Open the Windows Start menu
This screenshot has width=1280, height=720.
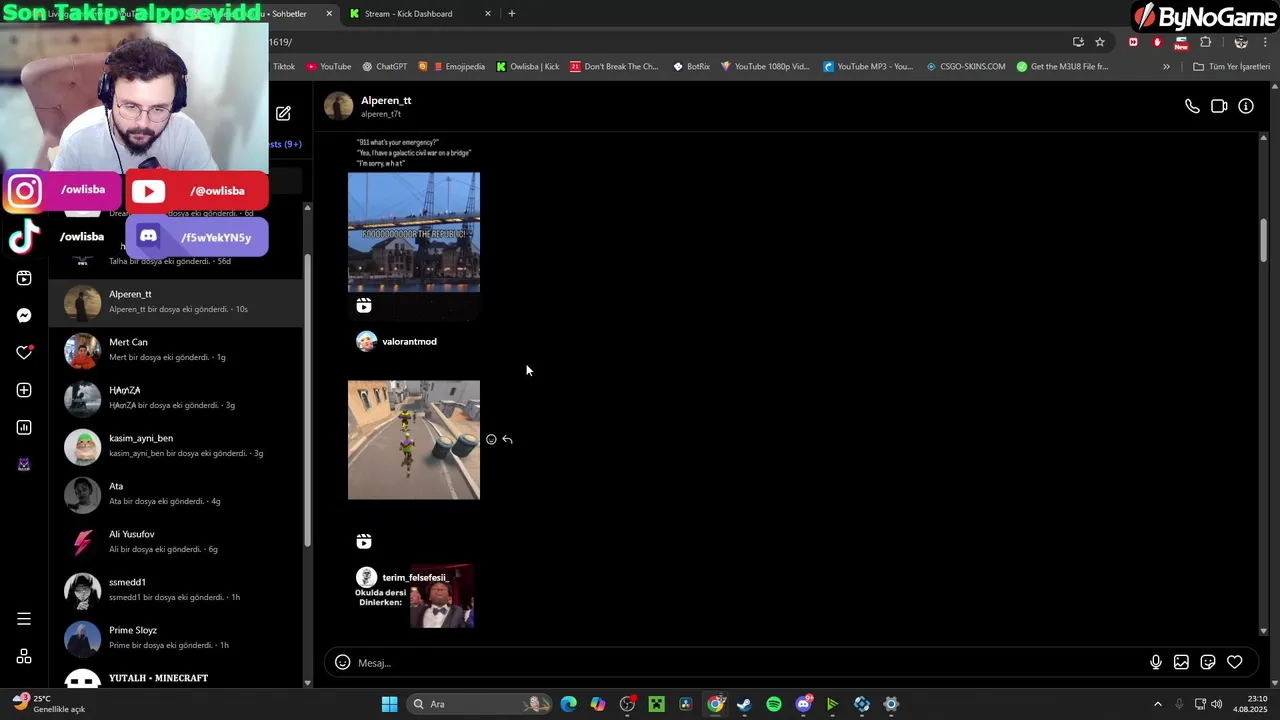pos(389,704)
